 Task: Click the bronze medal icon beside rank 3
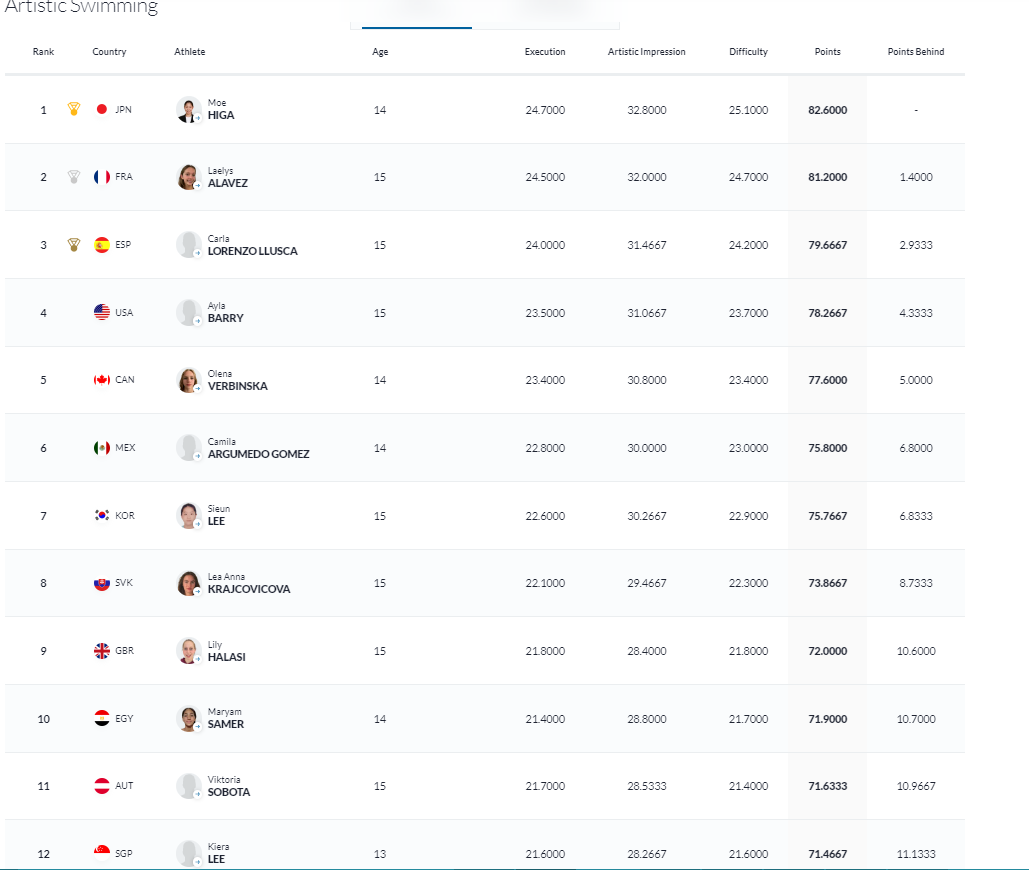click(x=74, y=245)
